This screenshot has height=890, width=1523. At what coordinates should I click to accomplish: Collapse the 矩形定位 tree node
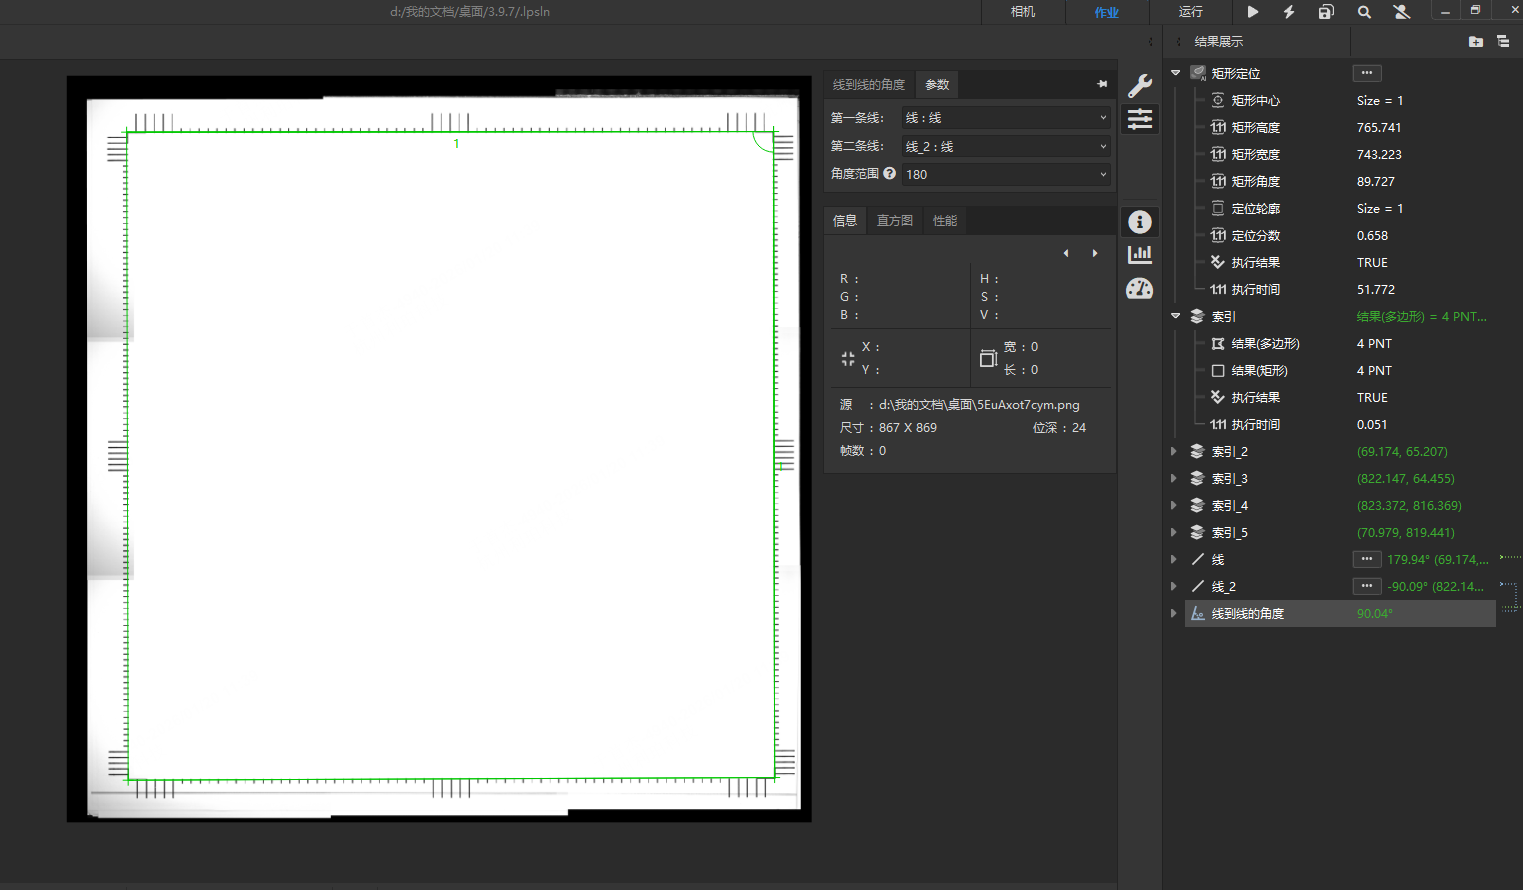(1176, 73)
